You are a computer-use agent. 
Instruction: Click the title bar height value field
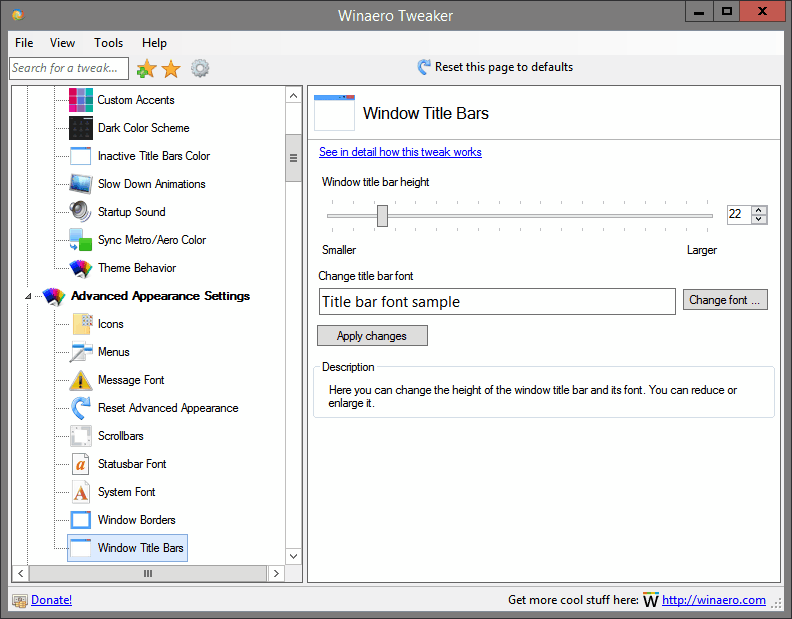click(x=739, y=215)
